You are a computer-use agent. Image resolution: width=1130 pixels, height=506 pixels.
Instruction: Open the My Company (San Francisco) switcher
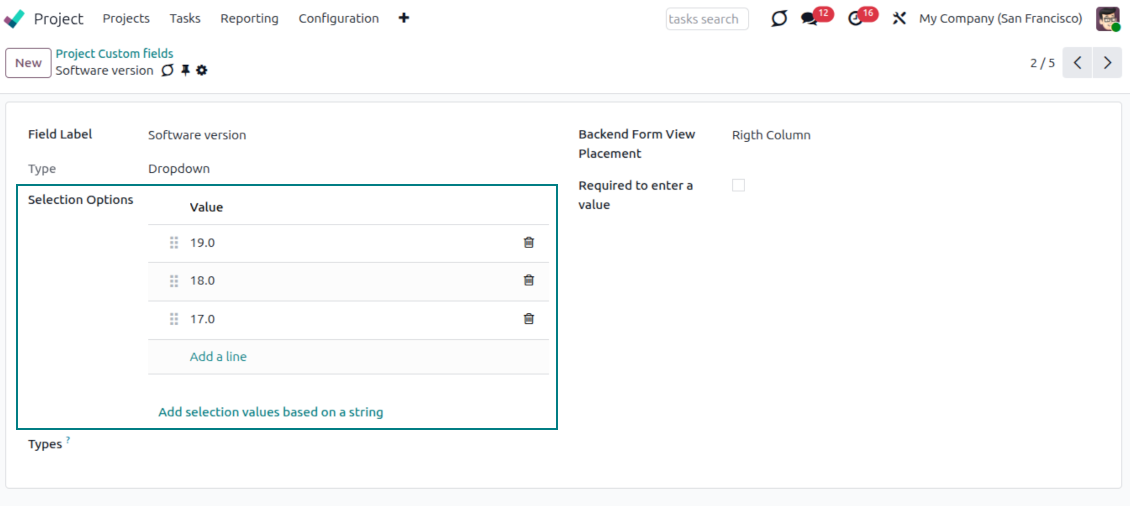1000,19
